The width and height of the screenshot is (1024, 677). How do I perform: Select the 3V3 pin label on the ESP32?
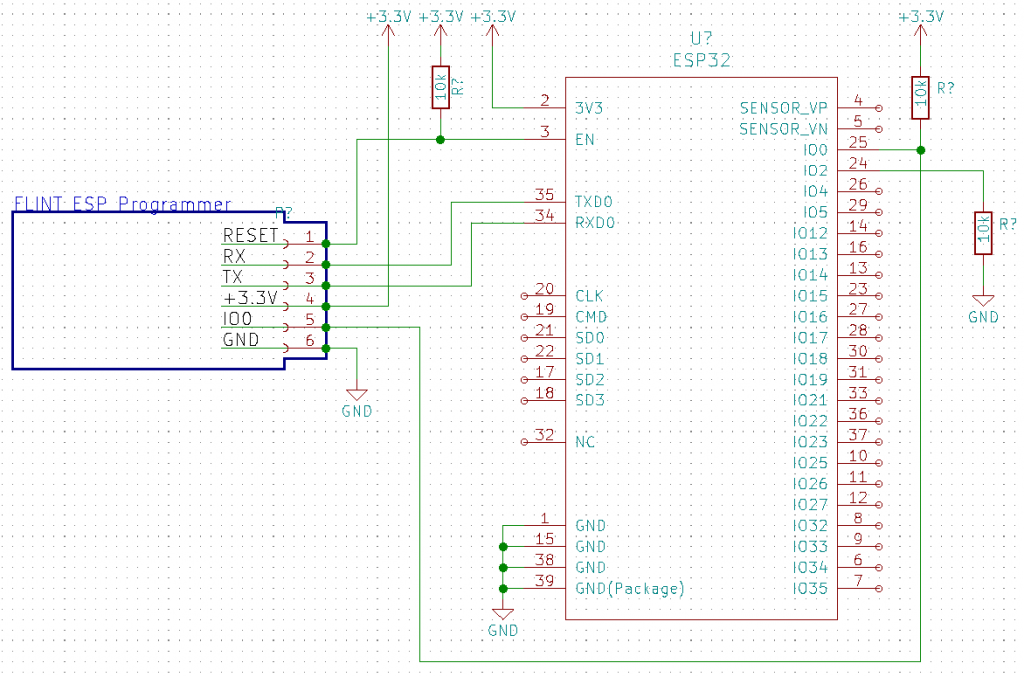(589, 108)
